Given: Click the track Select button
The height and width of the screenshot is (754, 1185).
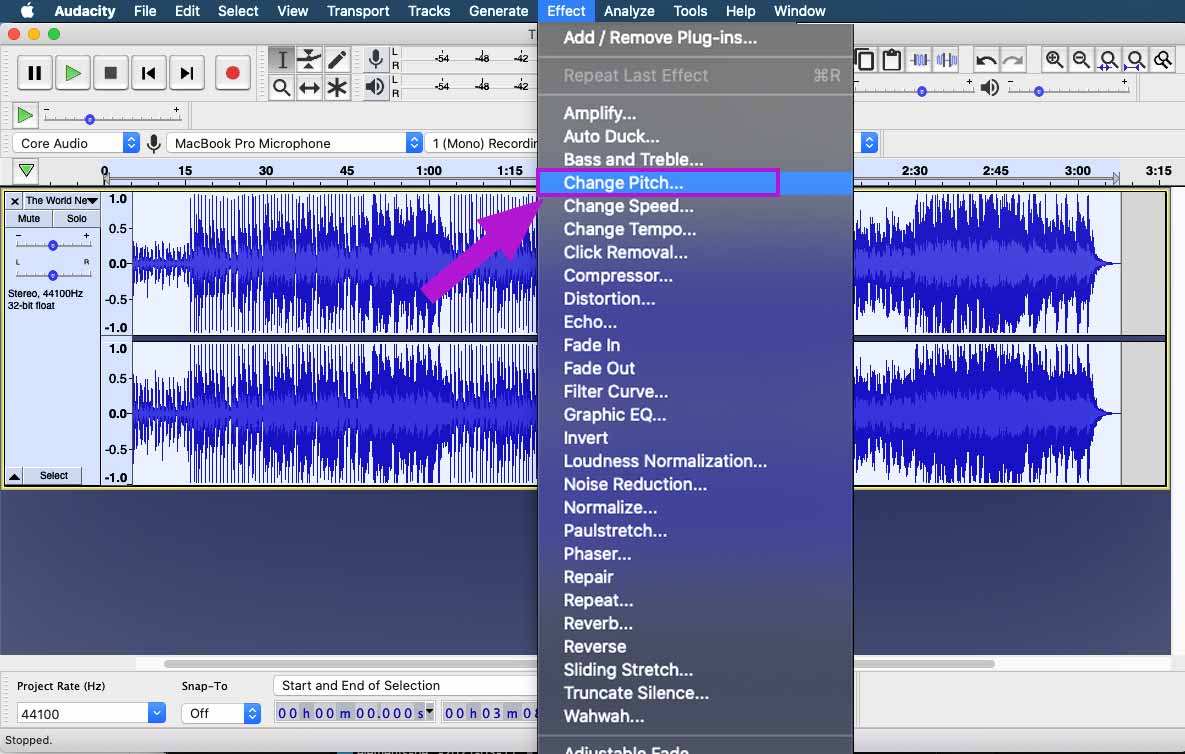Looking at the screenshot, I should point(54,476).
